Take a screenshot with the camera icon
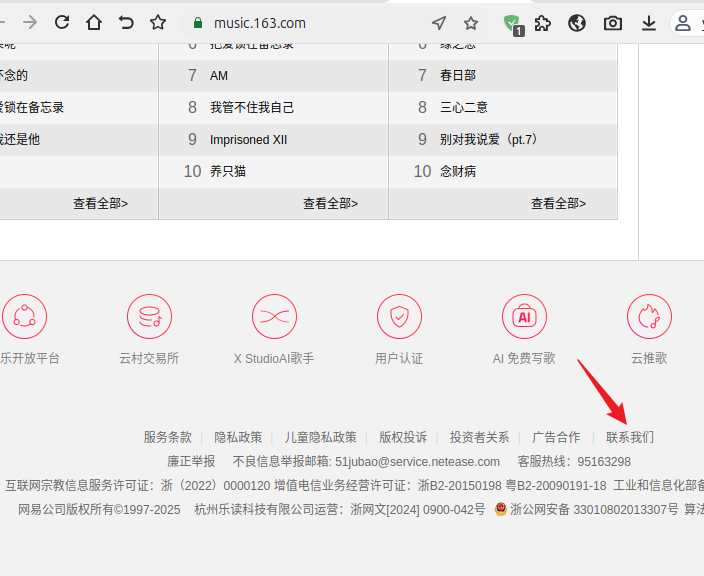The image size is (704, 576). pos(612,23)
